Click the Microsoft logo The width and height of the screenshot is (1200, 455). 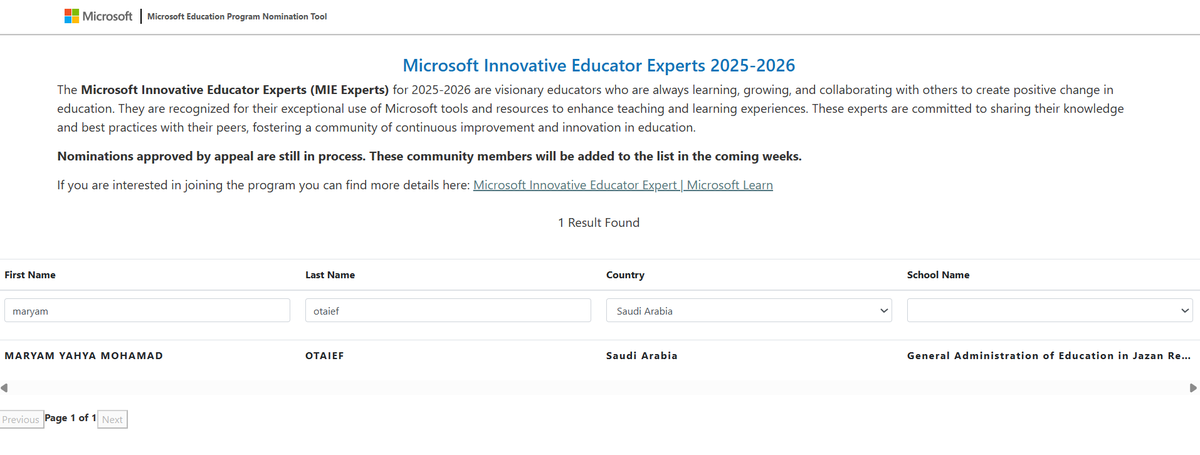point(98,16)
